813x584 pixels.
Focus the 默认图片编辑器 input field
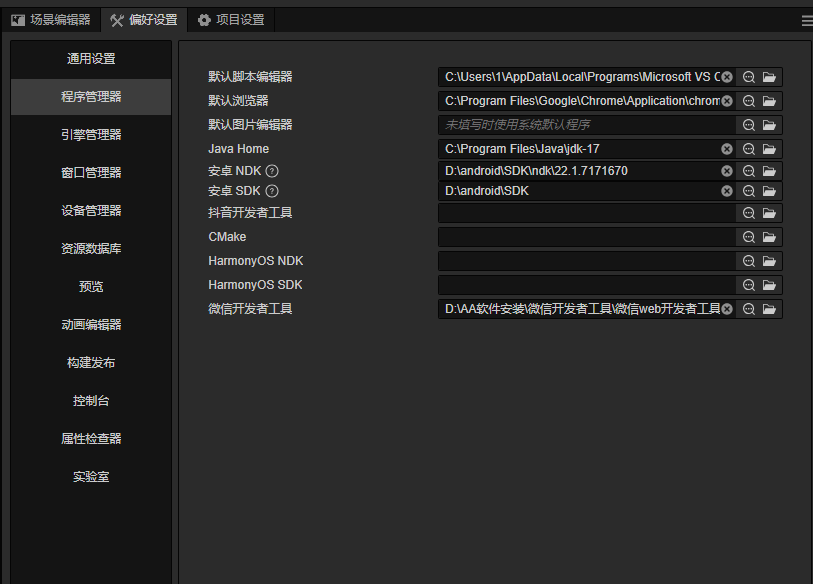click(x=587, y=125)
